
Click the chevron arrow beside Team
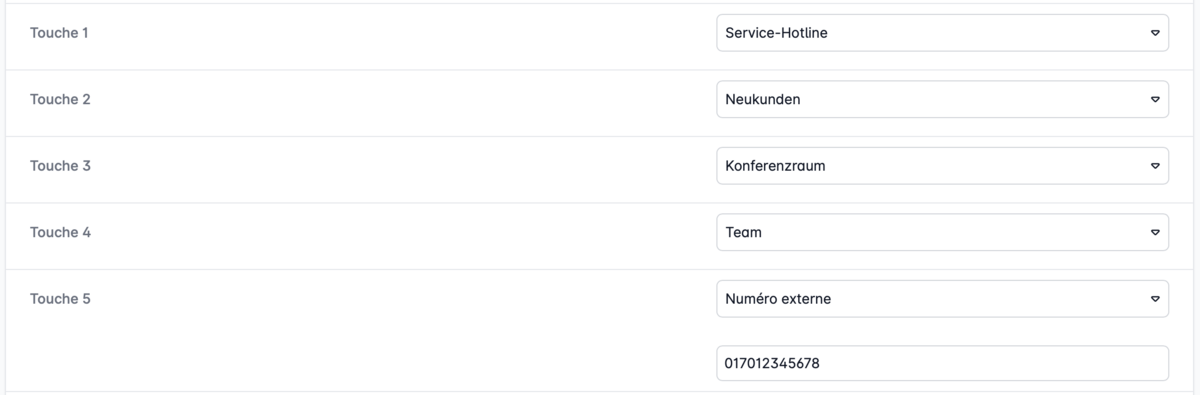coord(1154,232)
